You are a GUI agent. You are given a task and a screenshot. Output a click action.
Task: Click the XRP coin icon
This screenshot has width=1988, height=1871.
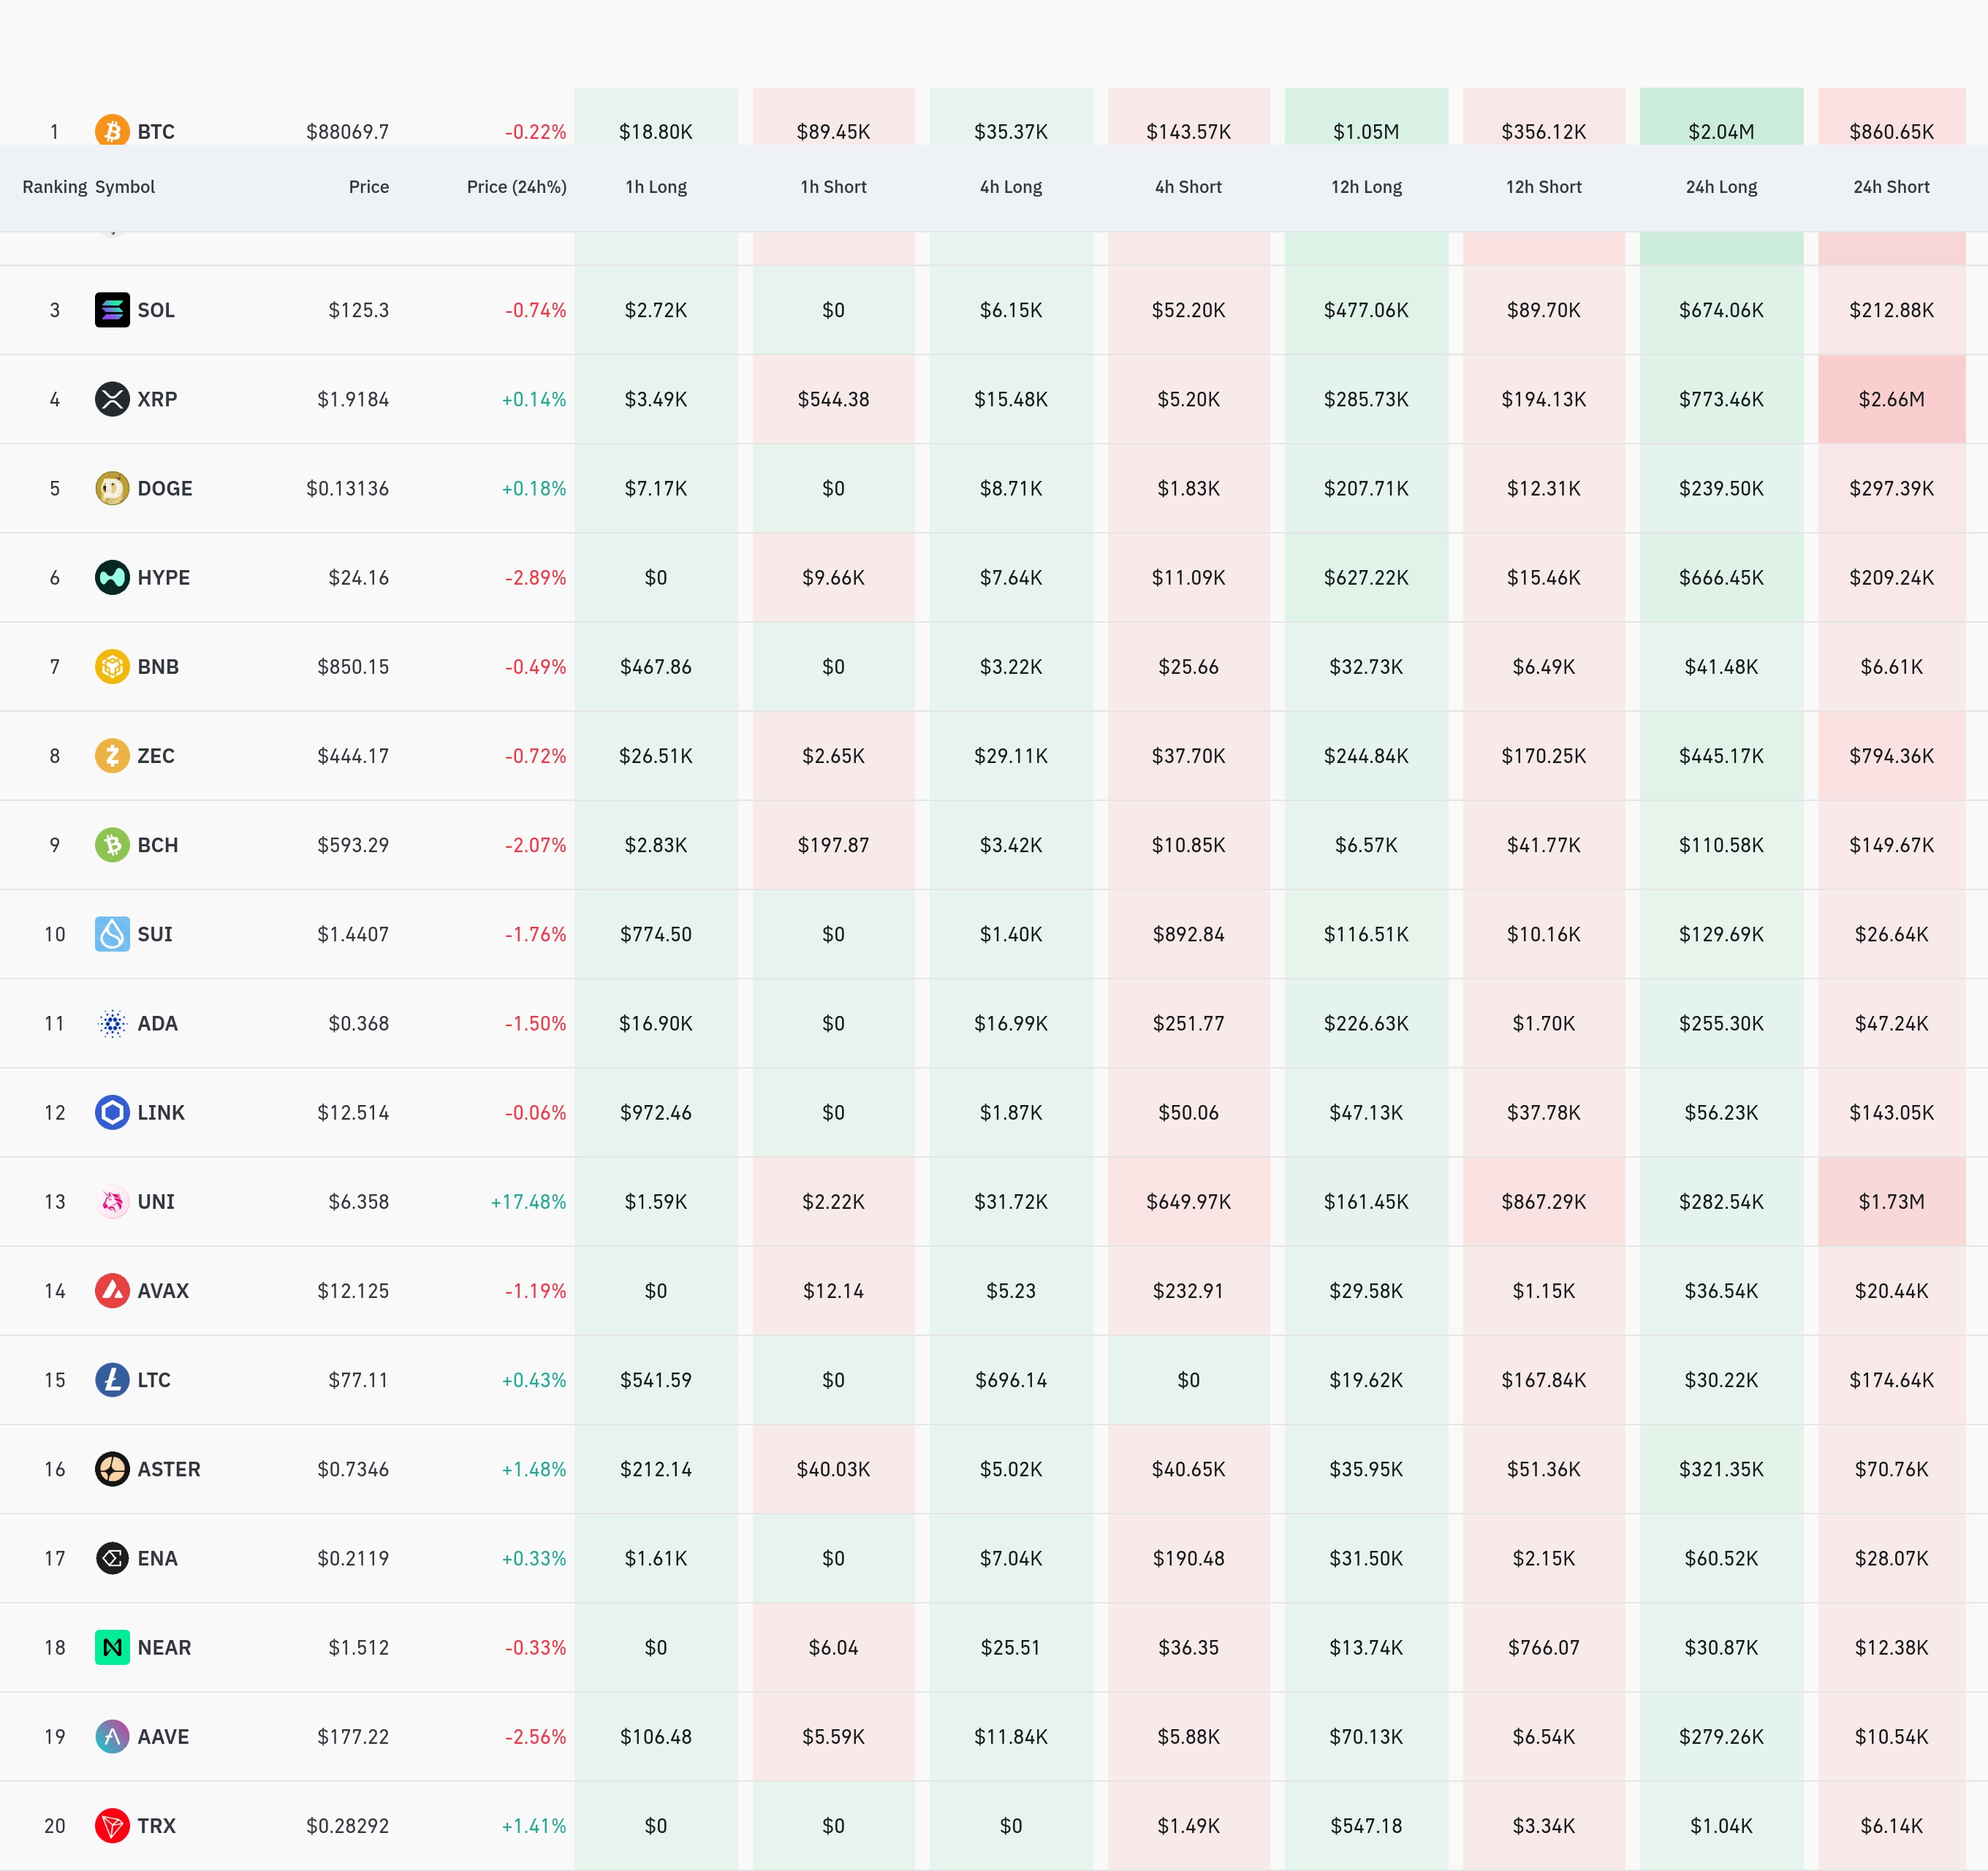(112, 399)
